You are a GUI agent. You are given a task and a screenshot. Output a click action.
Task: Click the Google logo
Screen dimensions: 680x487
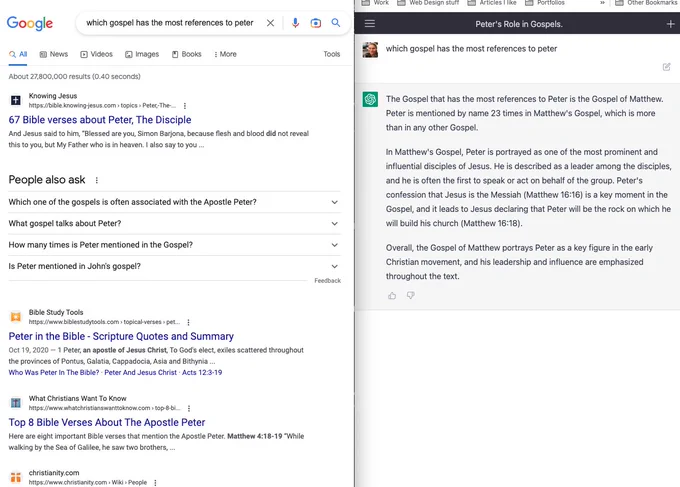[x=30, y=23]
